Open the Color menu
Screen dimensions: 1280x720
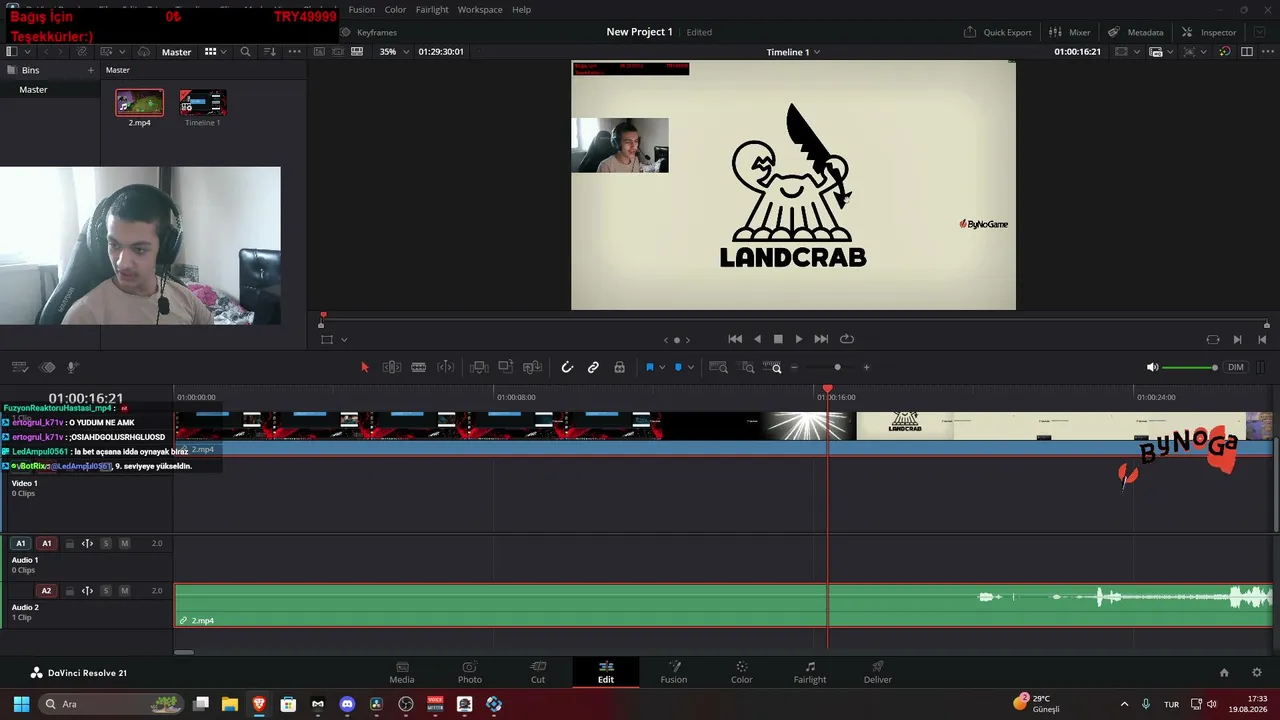[x=396, y=9]
